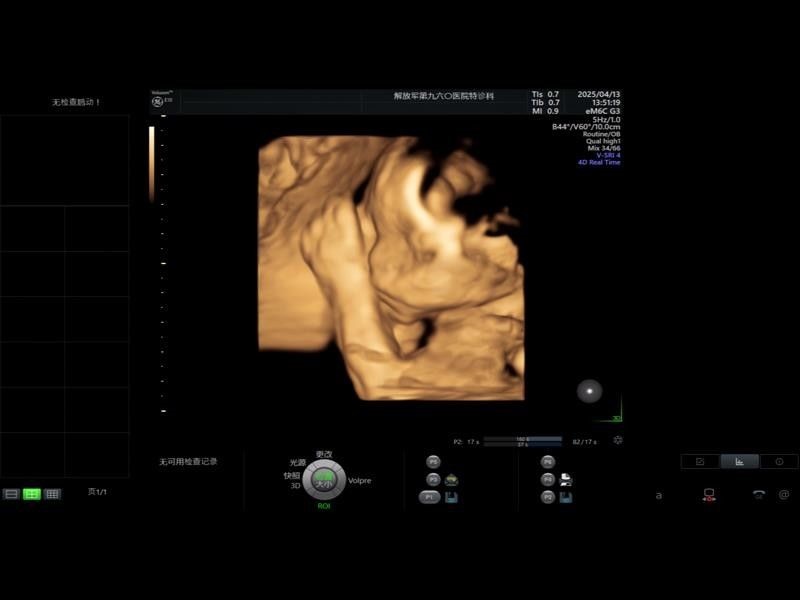Screen dimensions: 800x600
Task: Switch to the measurement chart tab
Action: (739, 462)
